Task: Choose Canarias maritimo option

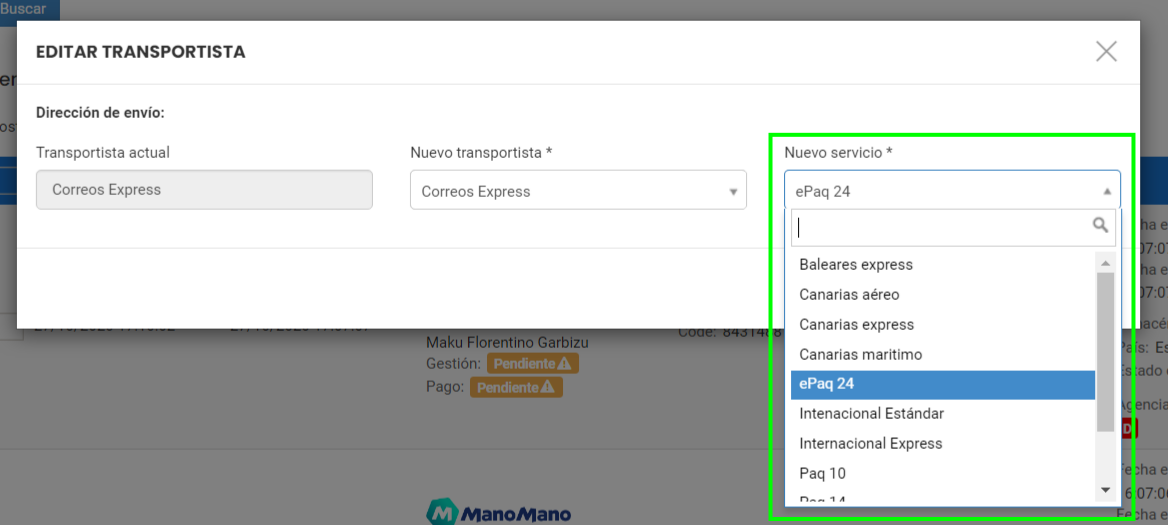Action: pos(943,354)
